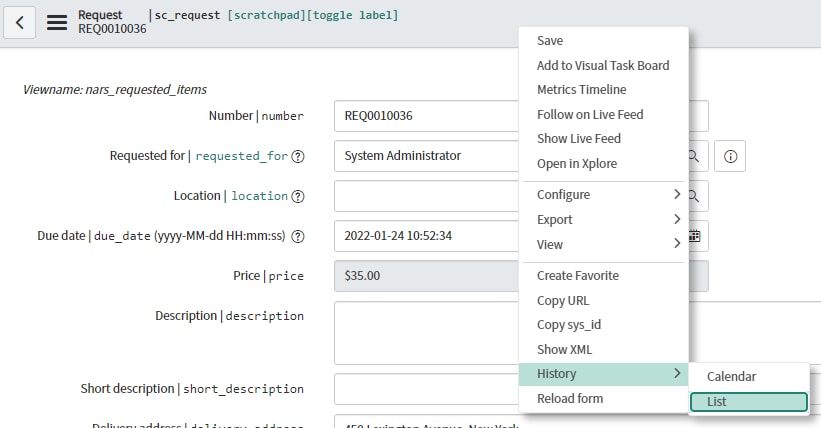Choose Reload form from the menu
The image size is (821, 428).
570,399
